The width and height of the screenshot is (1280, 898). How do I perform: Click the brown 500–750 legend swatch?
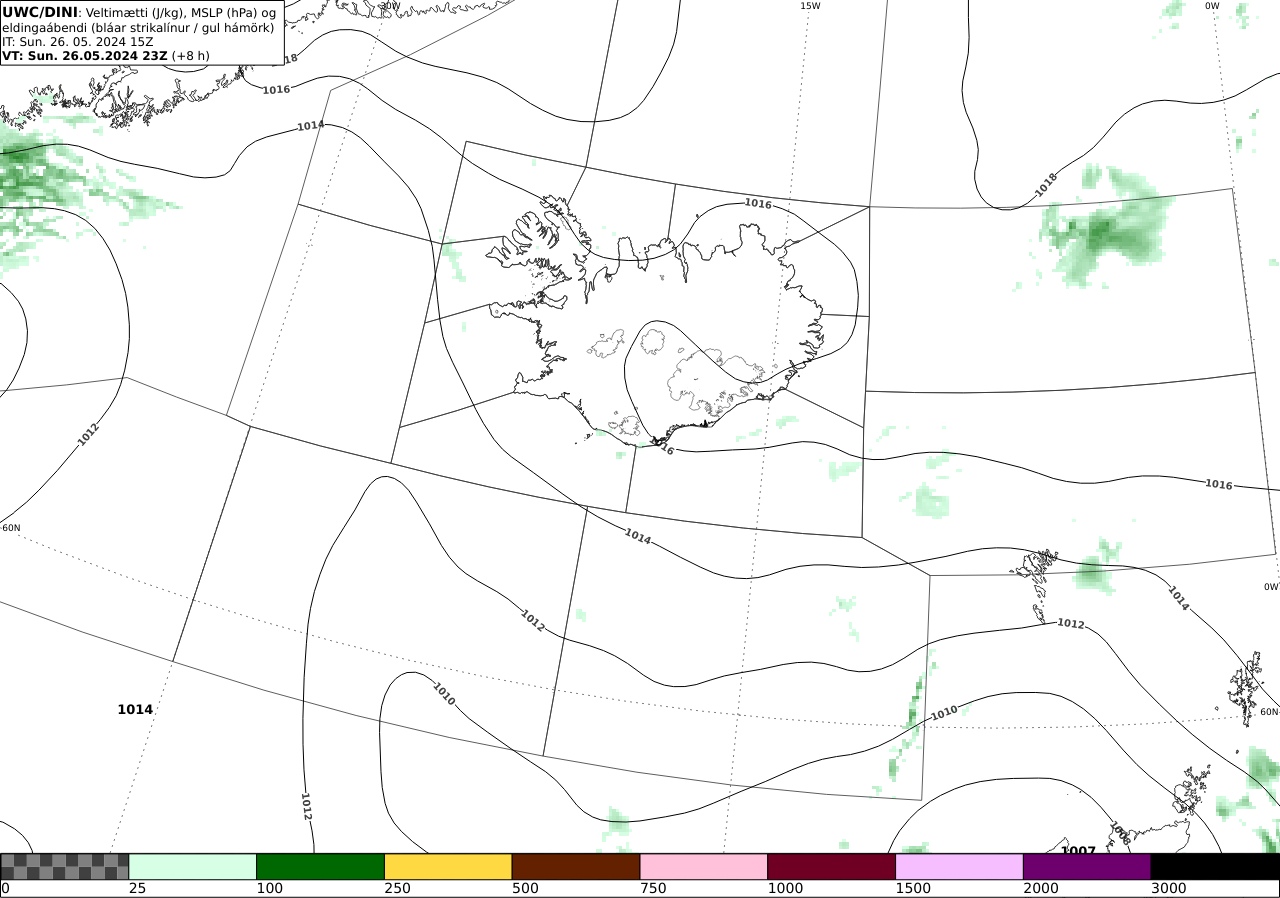pos(576,866)
